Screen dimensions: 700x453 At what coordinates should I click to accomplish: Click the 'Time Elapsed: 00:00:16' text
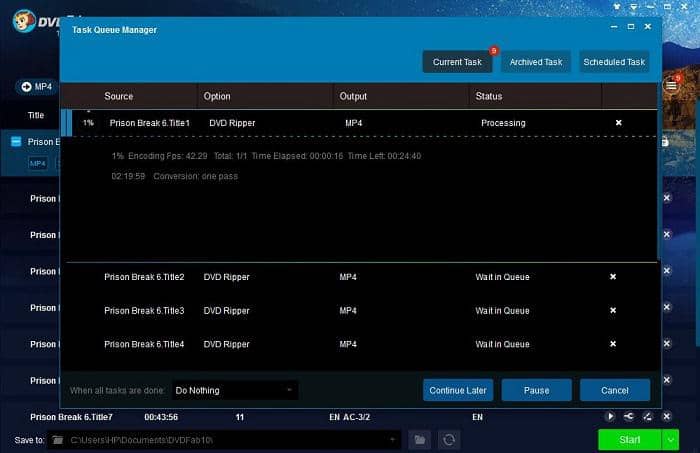297,156
